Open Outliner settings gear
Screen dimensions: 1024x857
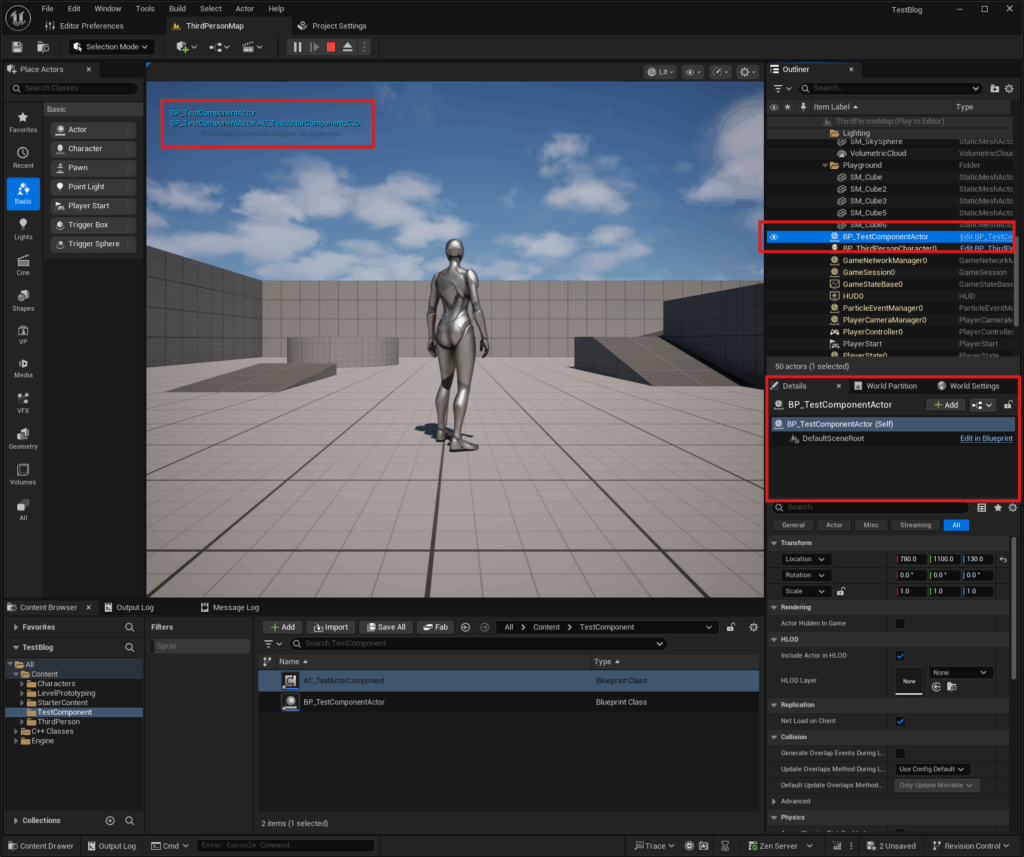click(x=1010, y=88)
